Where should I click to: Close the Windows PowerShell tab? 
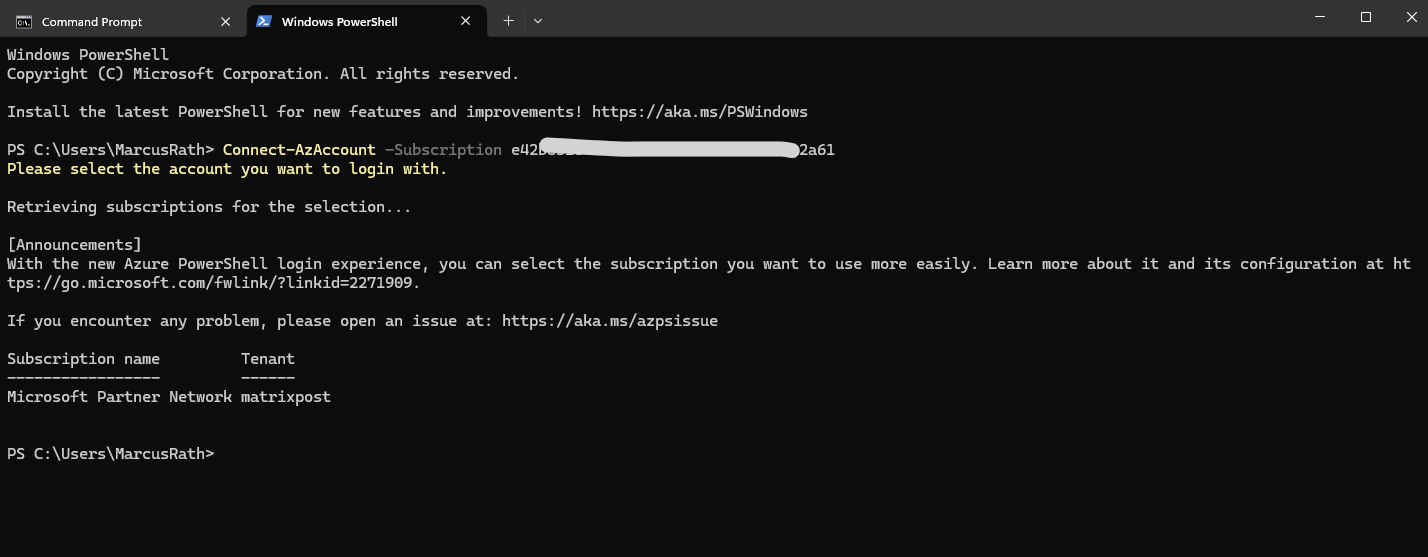(x=466, y=21)
